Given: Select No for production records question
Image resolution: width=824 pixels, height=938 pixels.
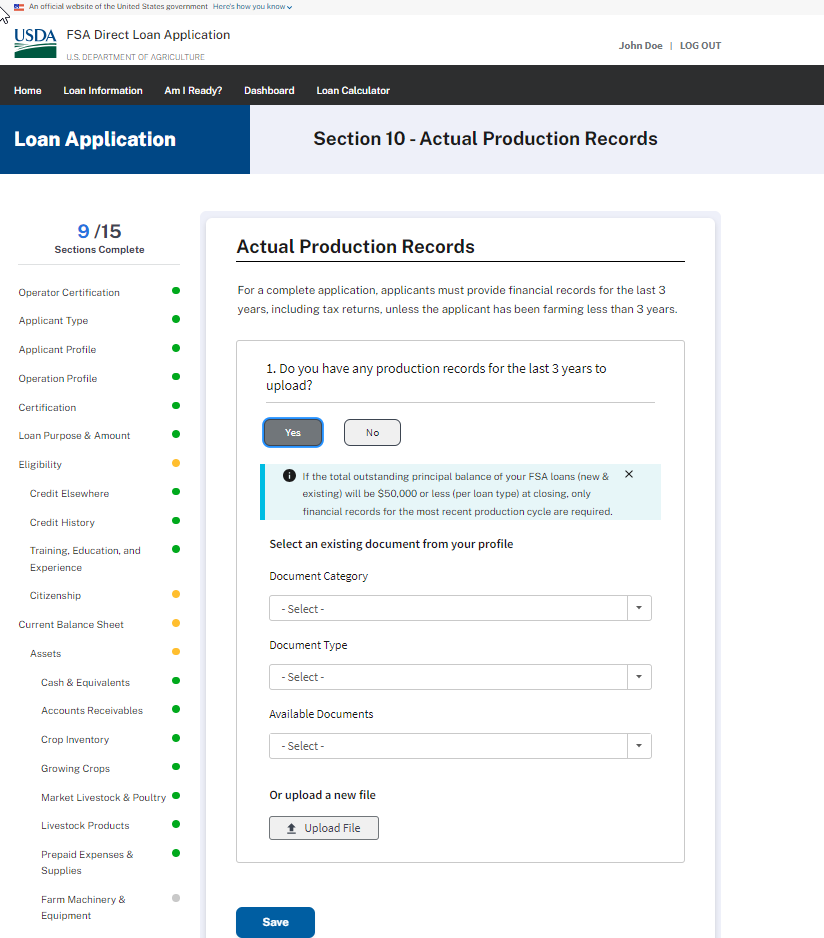Looking at the screenshot, I should [372, 432].
